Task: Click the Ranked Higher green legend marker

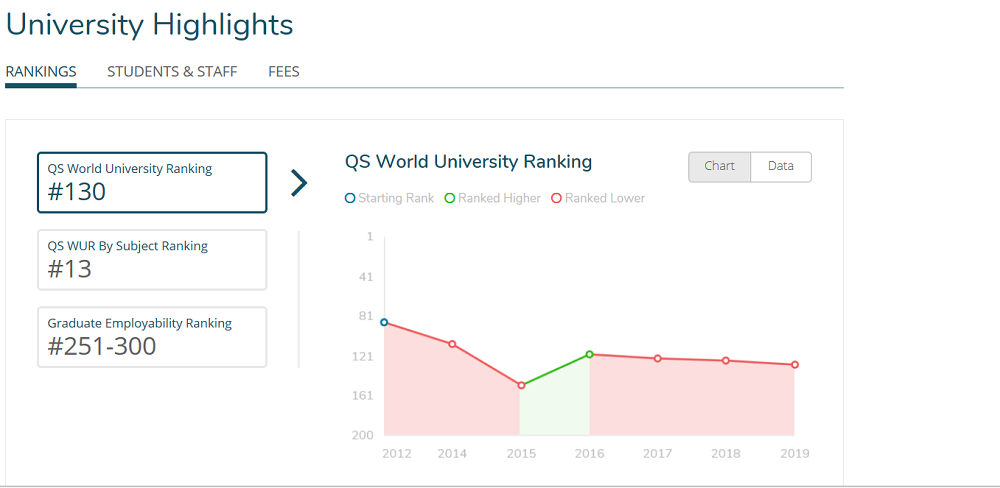Action: coord(450,198)
